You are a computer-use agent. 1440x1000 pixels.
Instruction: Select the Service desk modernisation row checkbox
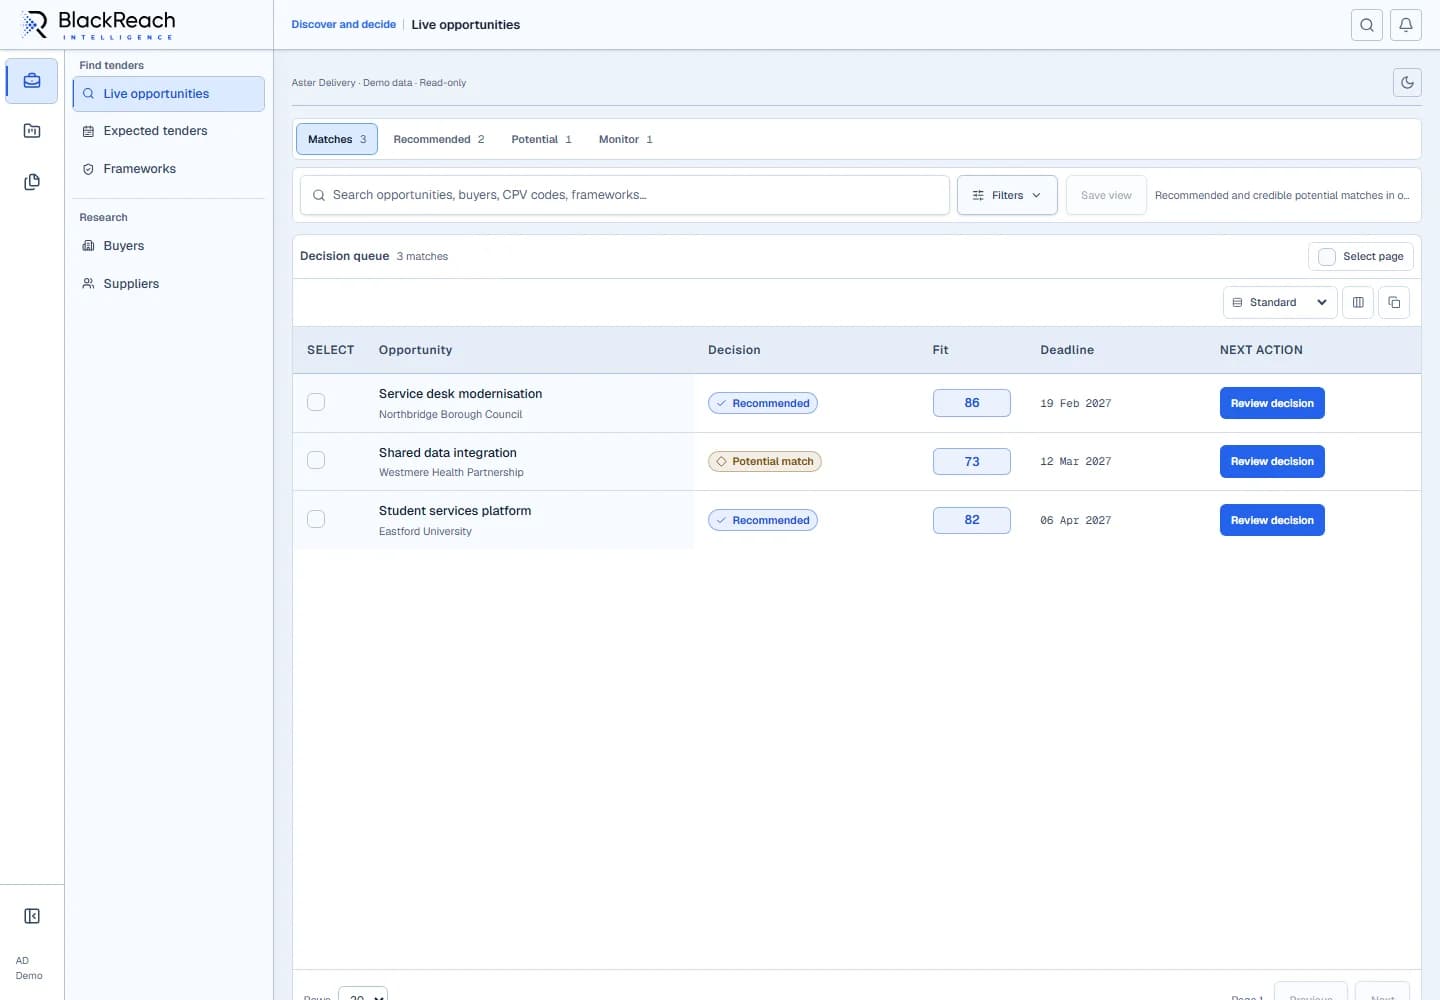pyautogui.click(x=316, y=402)
